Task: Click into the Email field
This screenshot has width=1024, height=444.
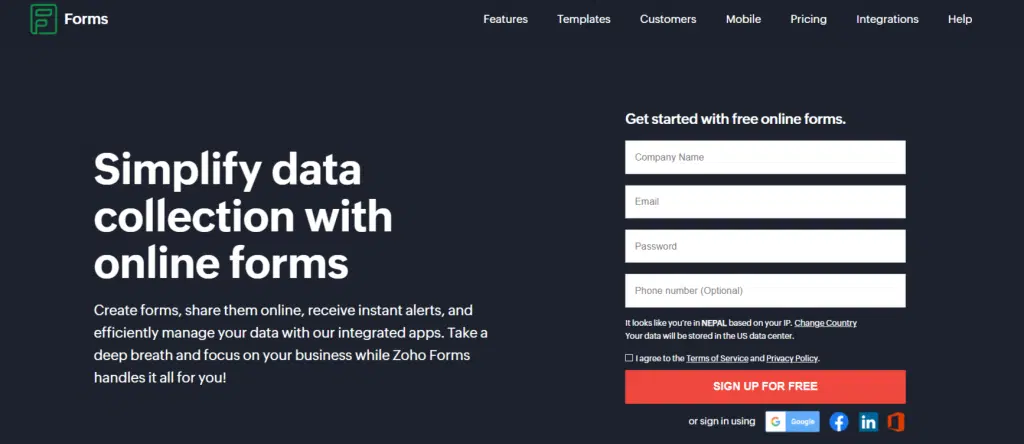Action: coord(765,201)
